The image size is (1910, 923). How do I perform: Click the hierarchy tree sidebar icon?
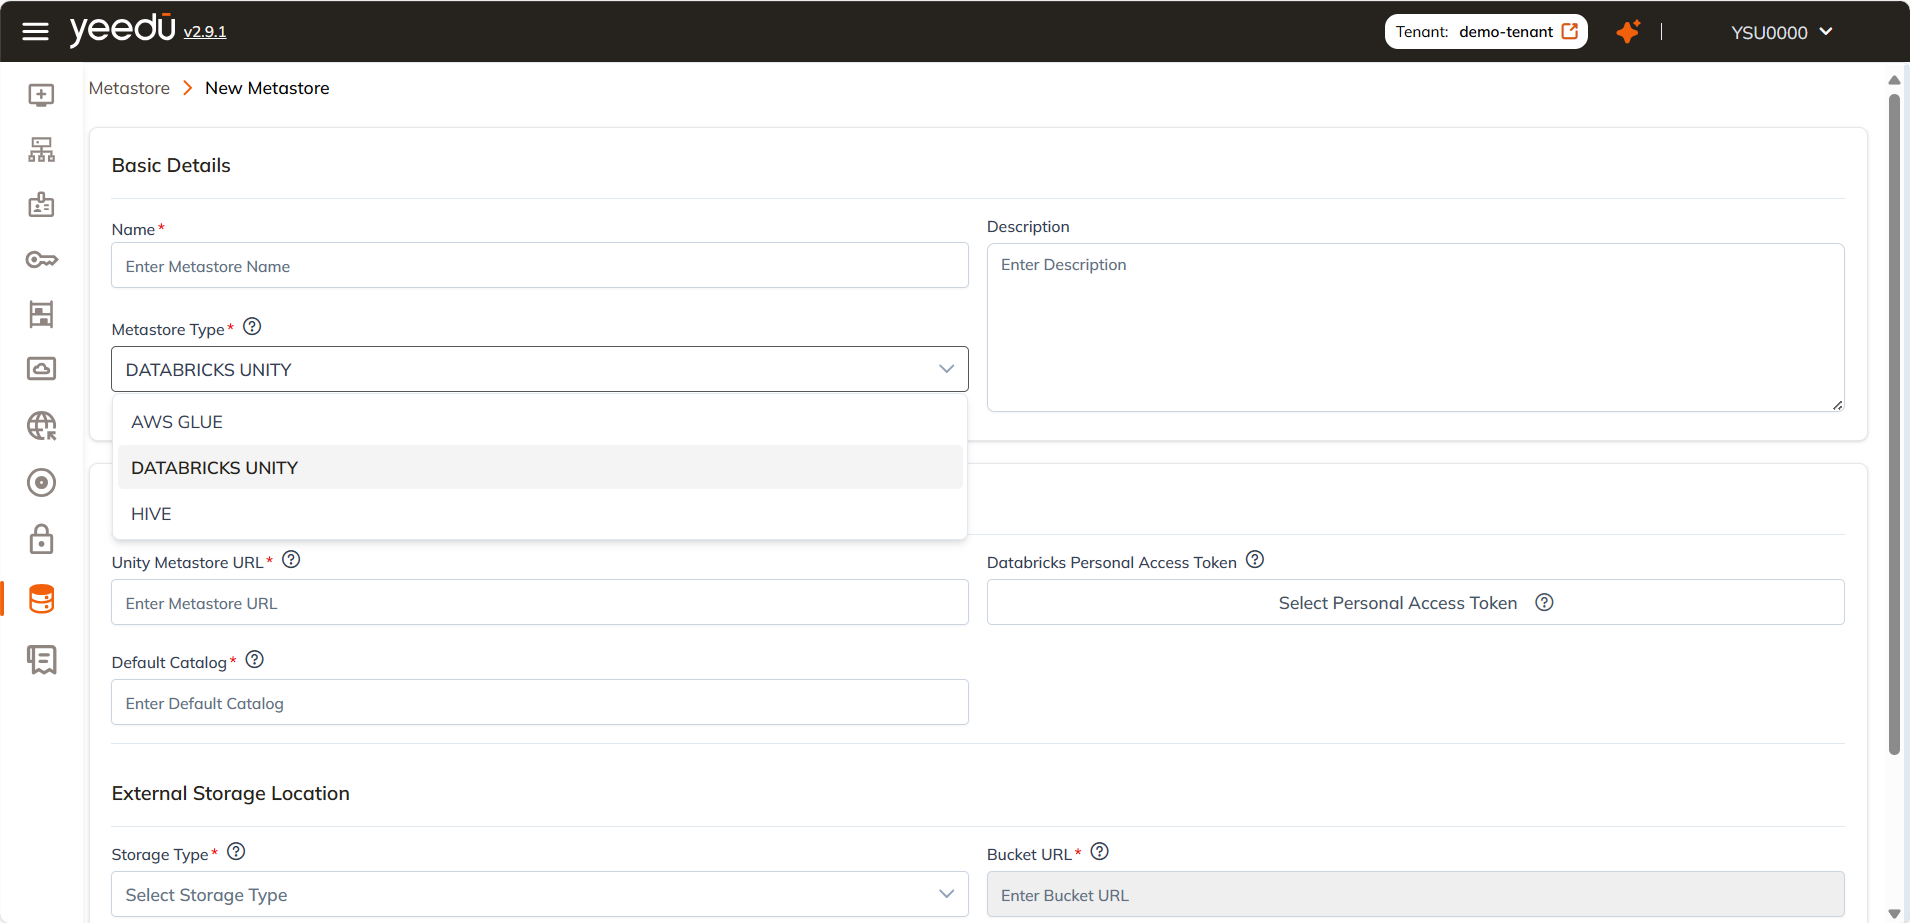point(41,150)
